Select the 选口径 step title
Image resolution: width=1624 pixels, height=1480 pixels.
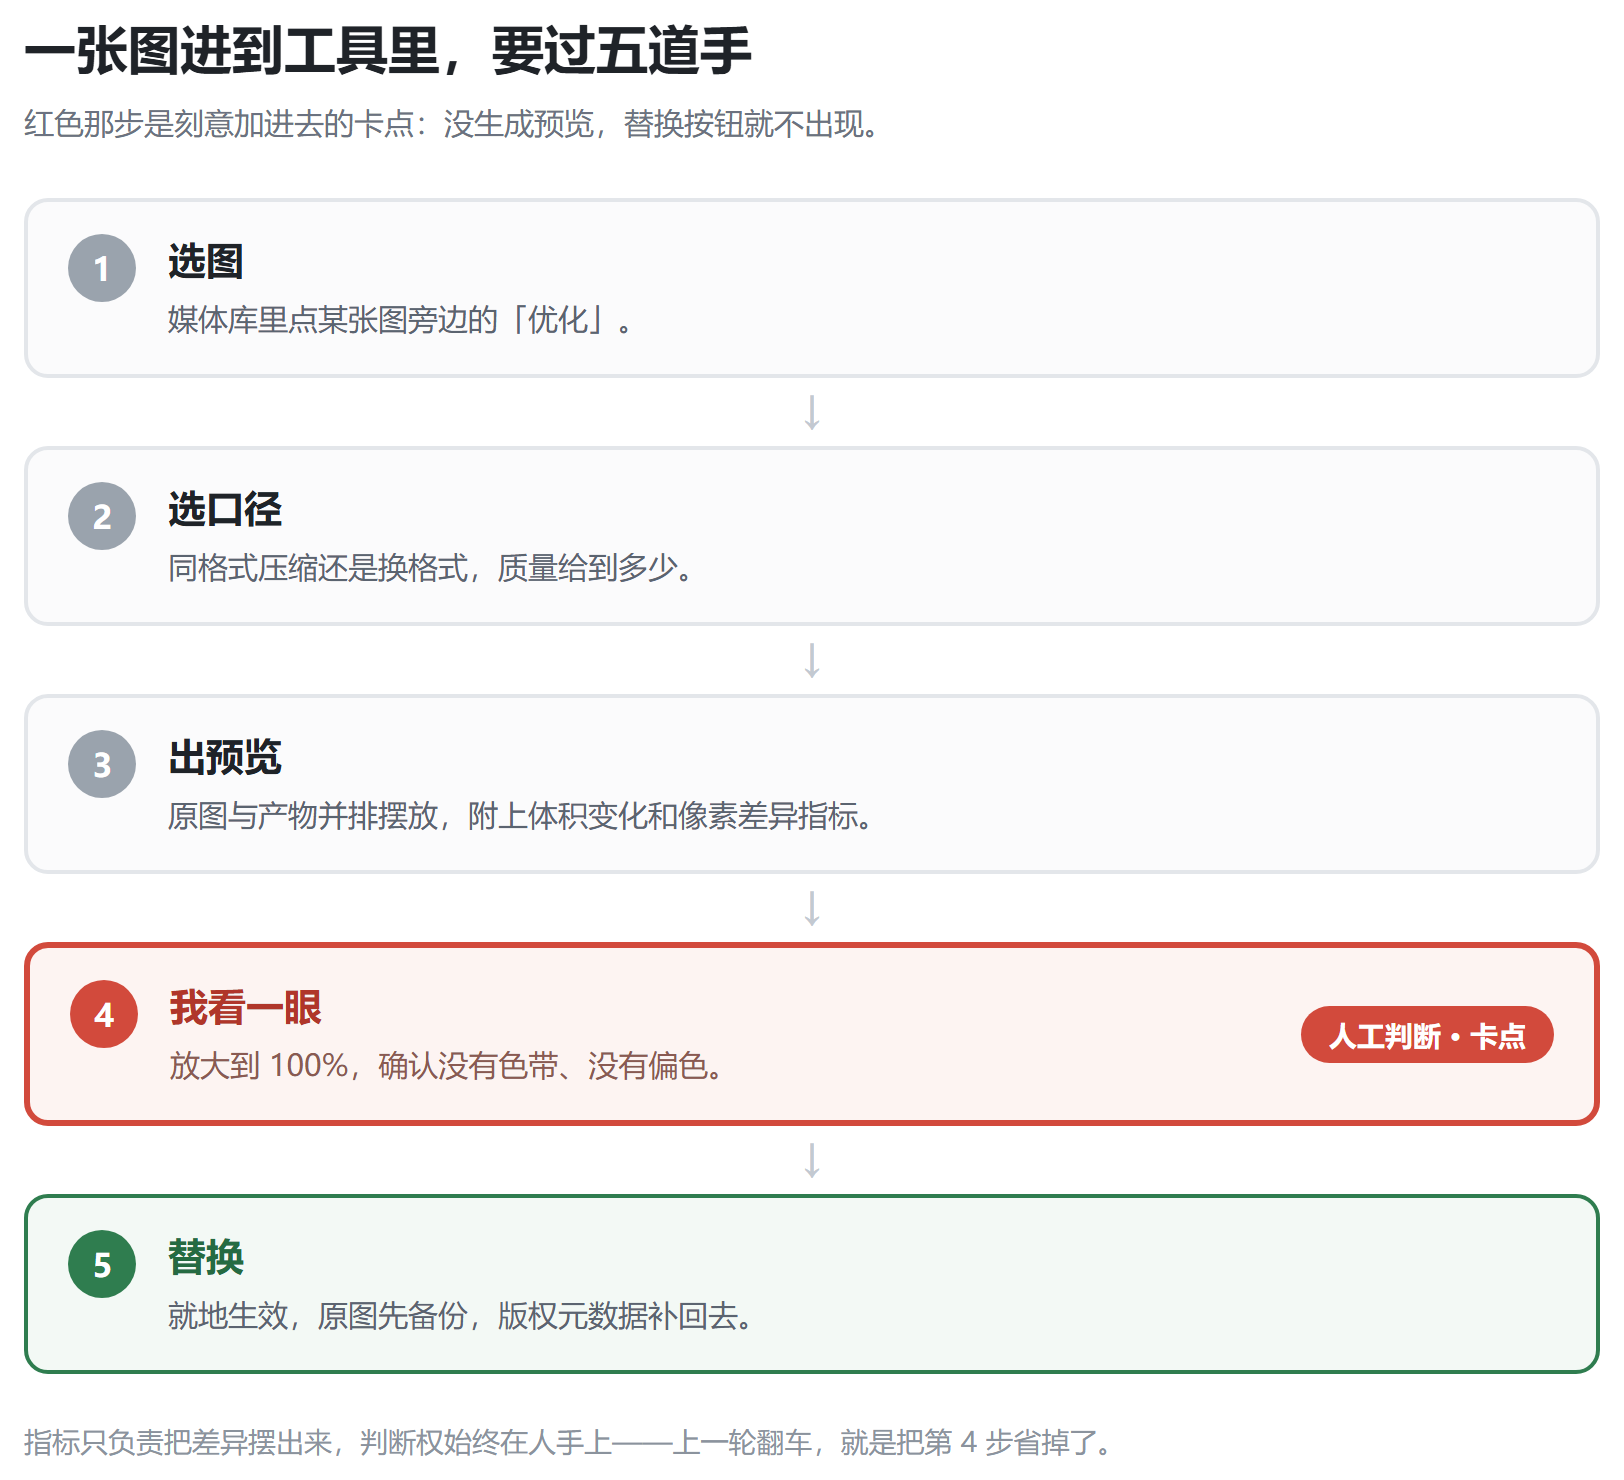coord(225,509)
